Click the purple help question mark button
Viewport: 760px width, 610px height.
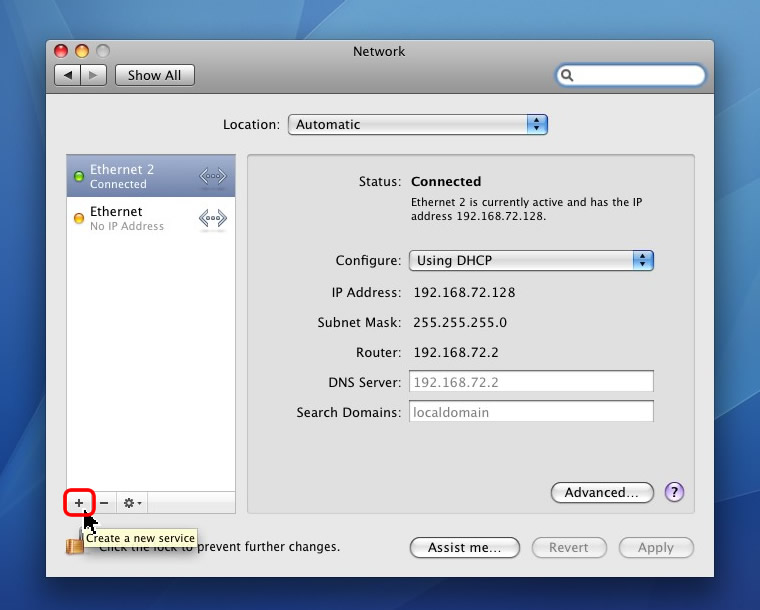click(674, 492)
